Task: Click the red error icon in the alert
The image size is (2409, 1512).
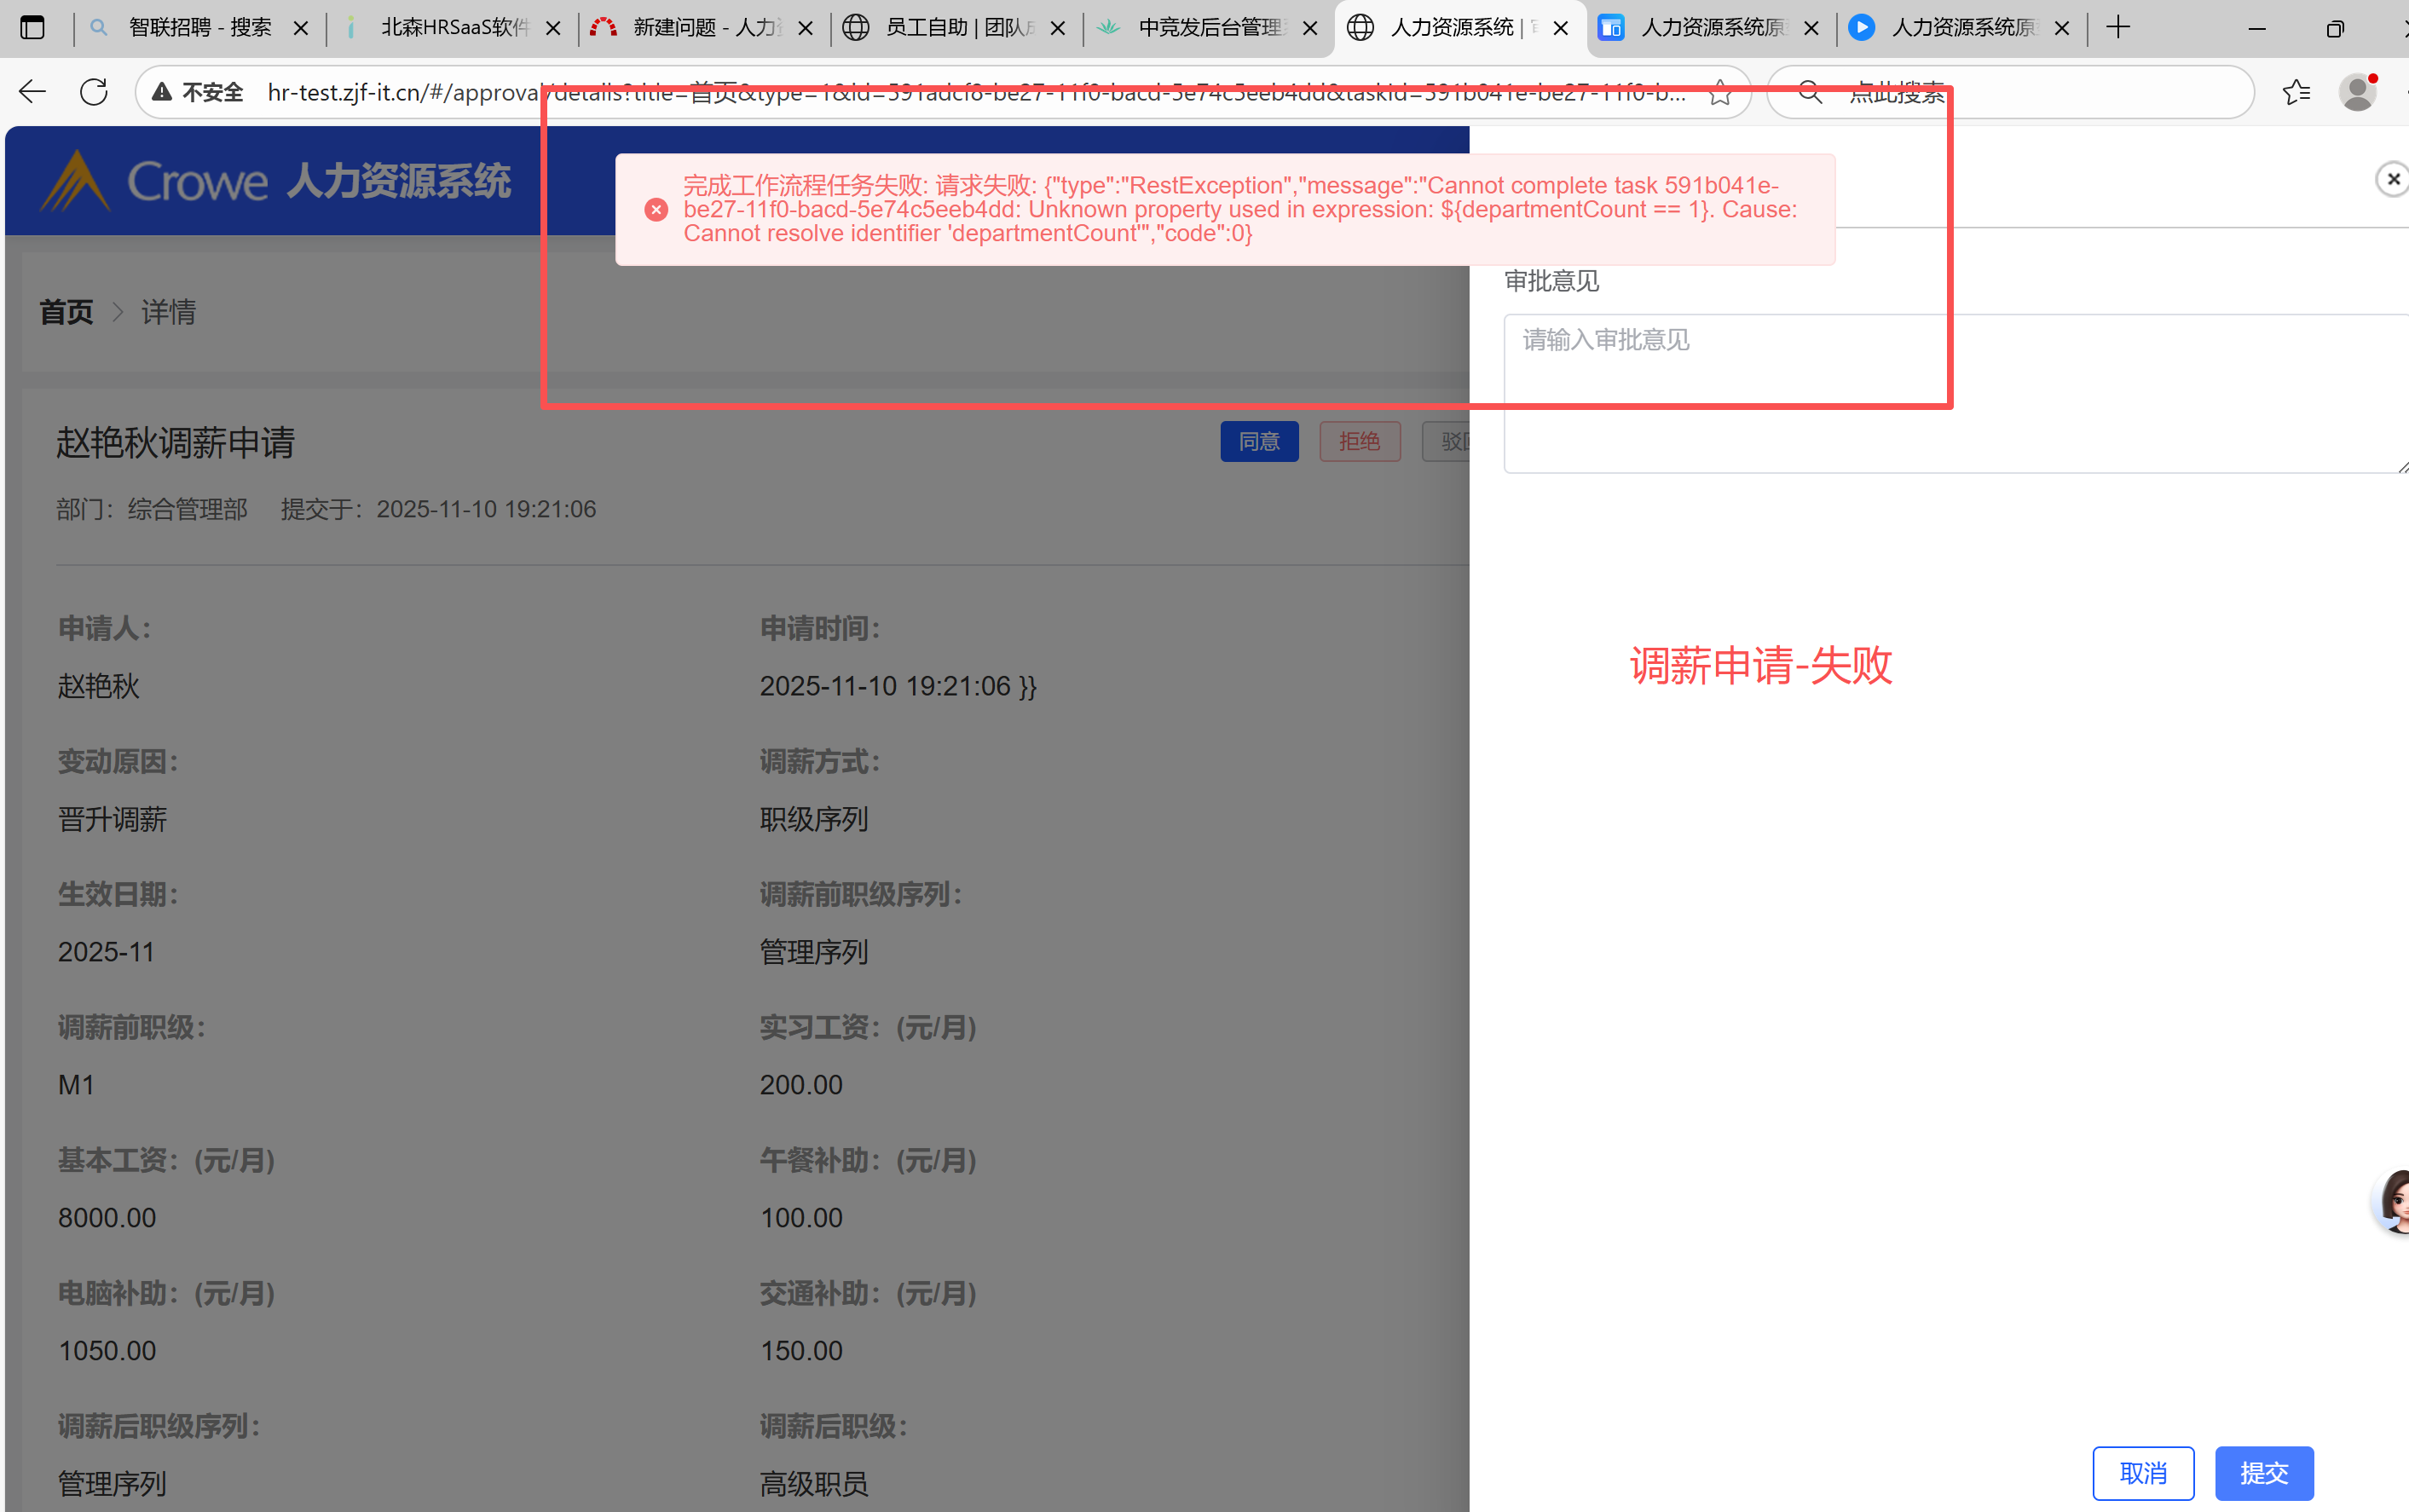Action: [656, 209]
